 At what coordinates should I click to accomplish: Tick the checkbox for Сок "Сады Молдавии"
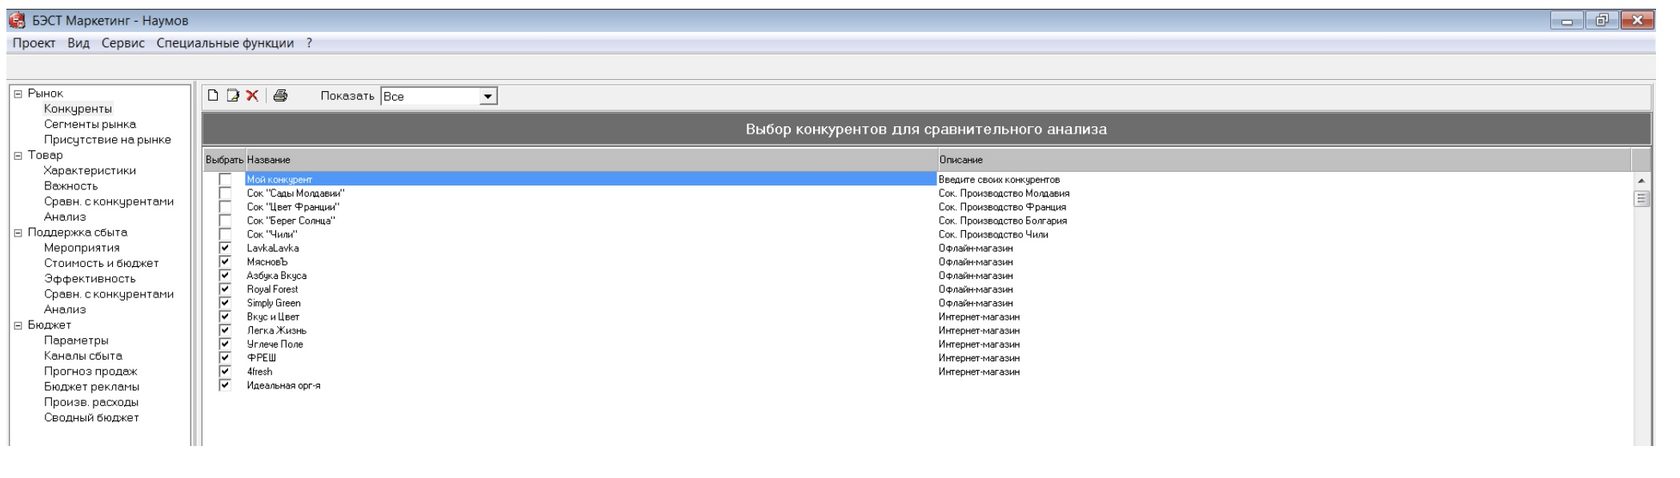coord(225,194)
